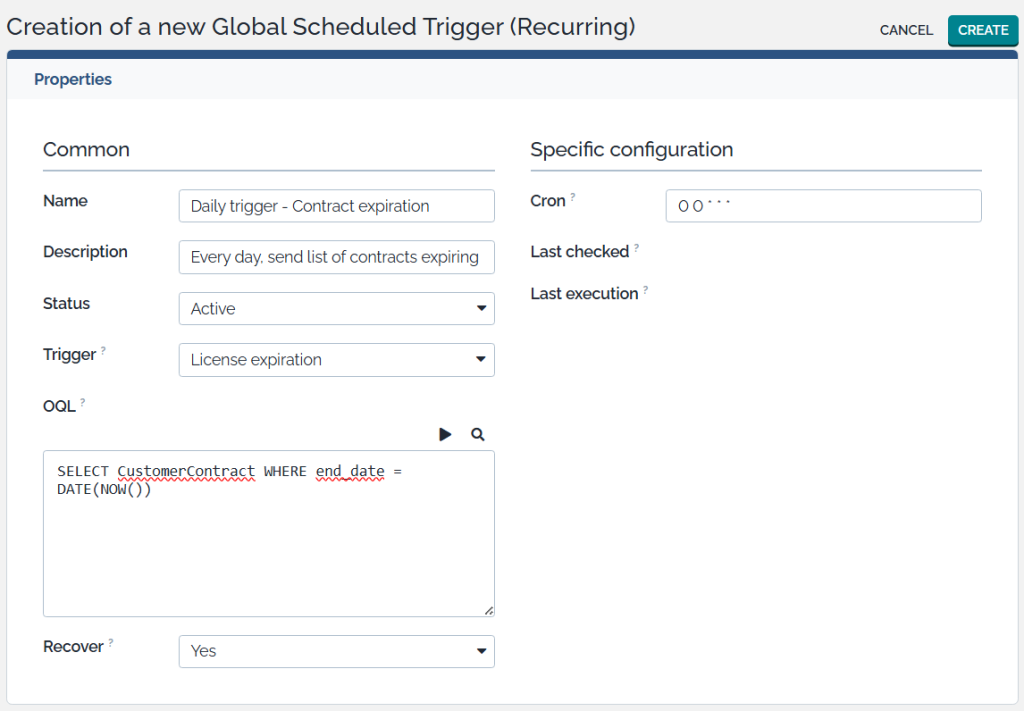The width and height of the screenshot is (1024, 711).
Task: Show help tooltip next to Recover label
Action: (110, 643)
